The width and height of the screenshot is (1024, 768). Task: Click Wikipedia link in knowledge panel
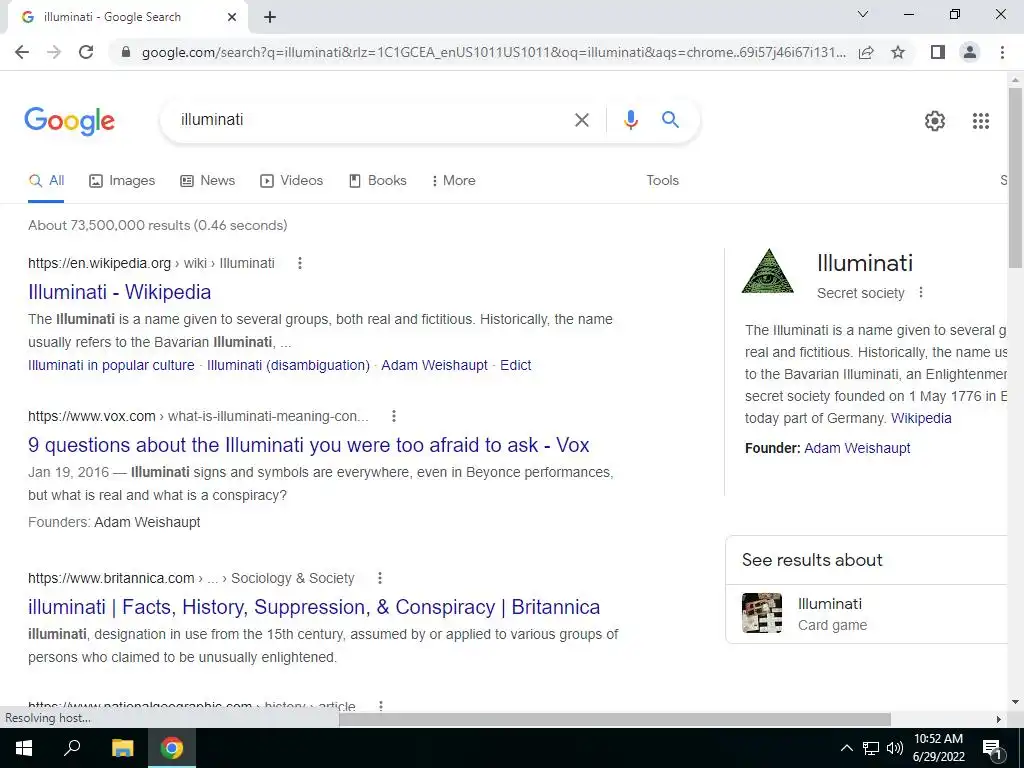[x=921, y=419]
